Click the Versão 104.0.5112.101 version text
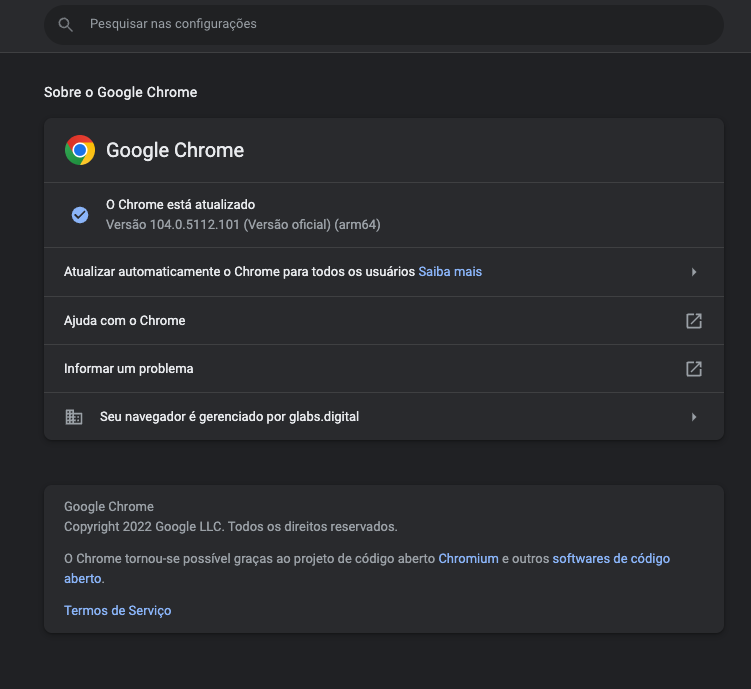Image resolution: width=751 pixels, height=689 pixels. (243, 225)
